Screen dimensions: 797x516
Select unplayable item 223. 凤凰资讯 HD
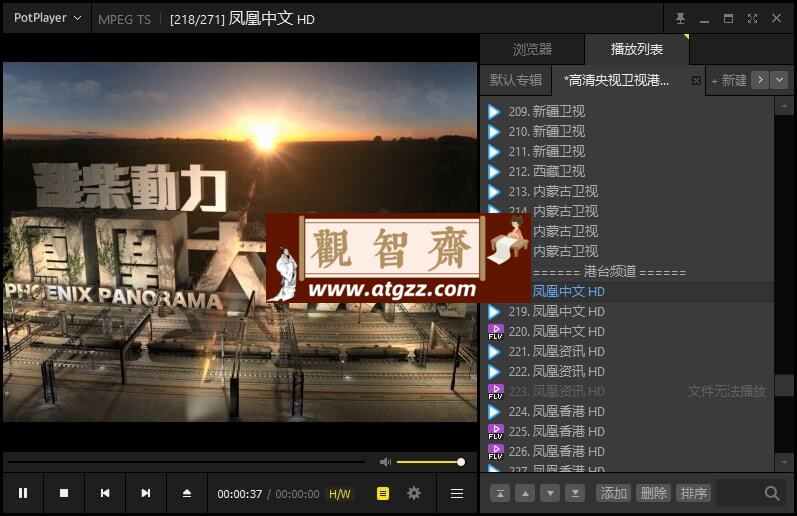pos(628,391)
